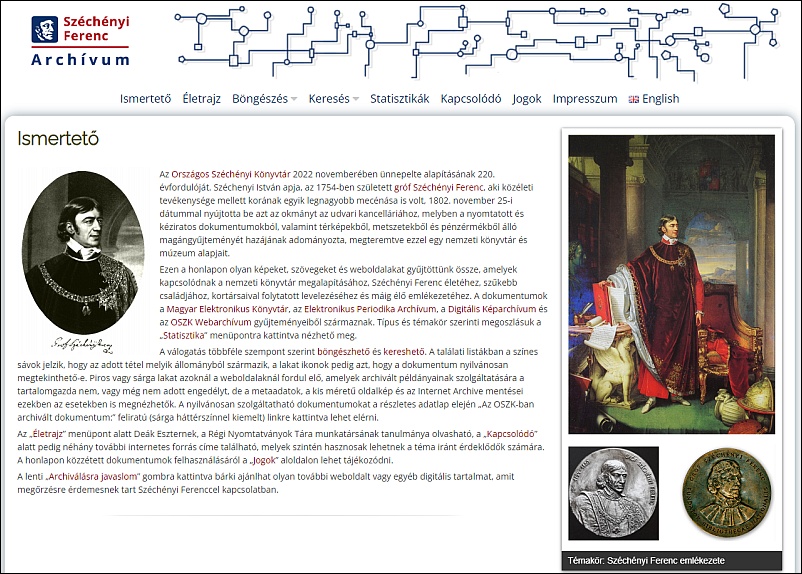
Task: Open the silver medal image
Action: [x=613, y=493]
